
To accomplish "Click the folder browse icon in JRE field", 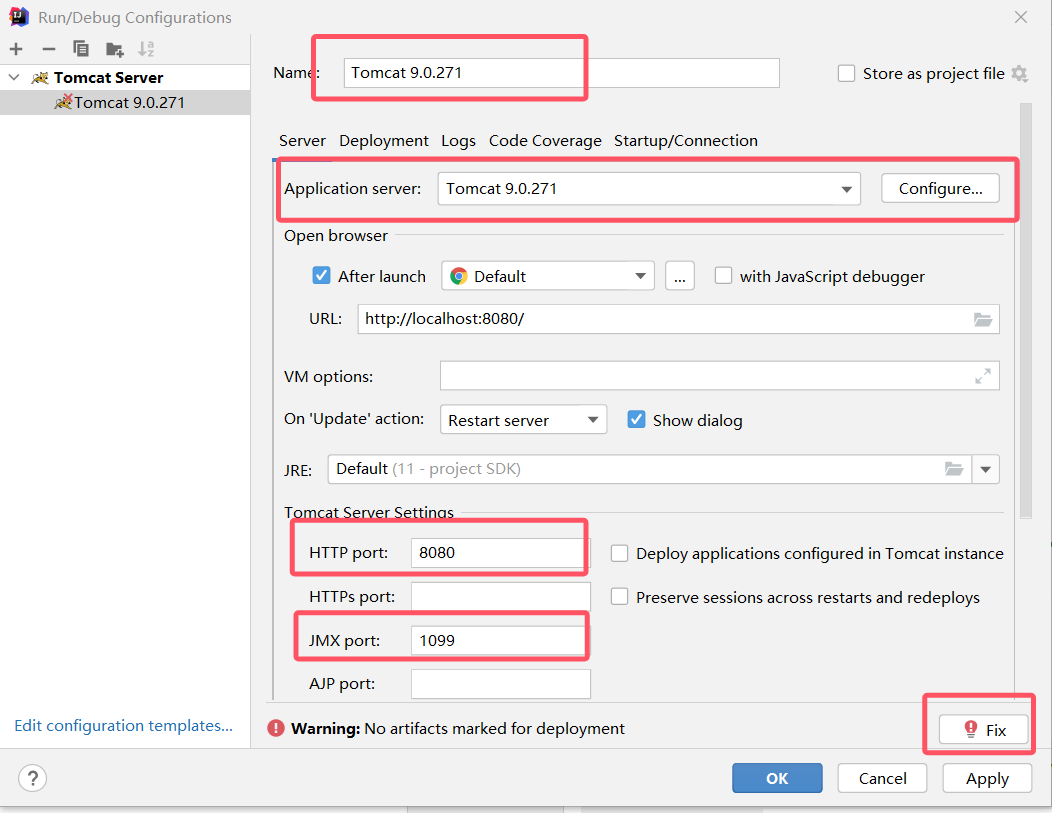I will point(954,469).
